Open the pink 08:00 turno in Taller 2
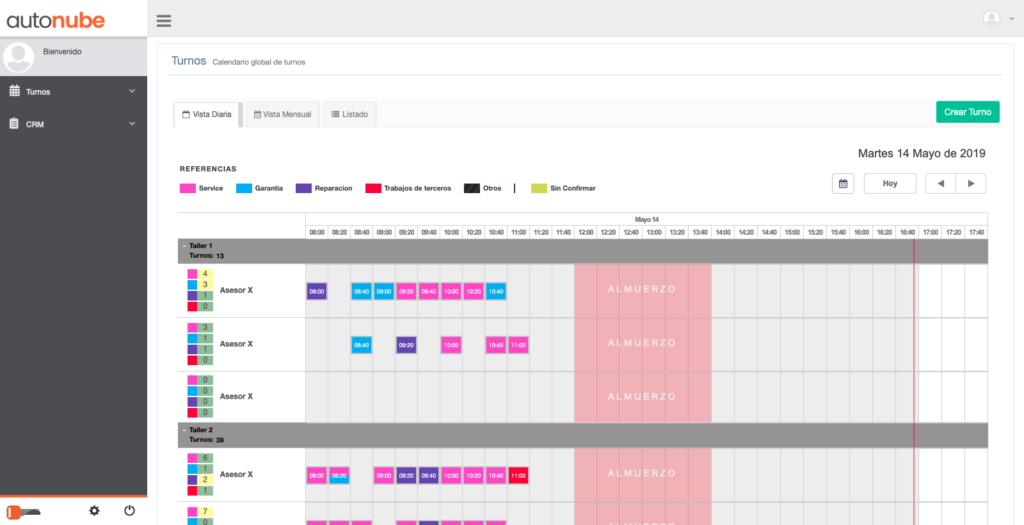The height and width of the screenshot is (525, 1024). 317,475
